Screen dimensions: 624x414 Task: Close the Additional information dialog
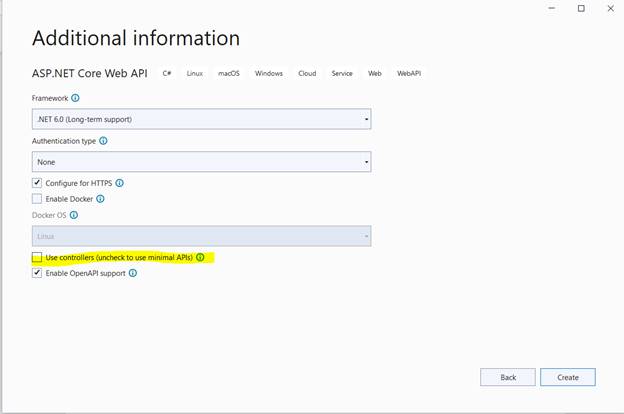[x=610, y=8]
